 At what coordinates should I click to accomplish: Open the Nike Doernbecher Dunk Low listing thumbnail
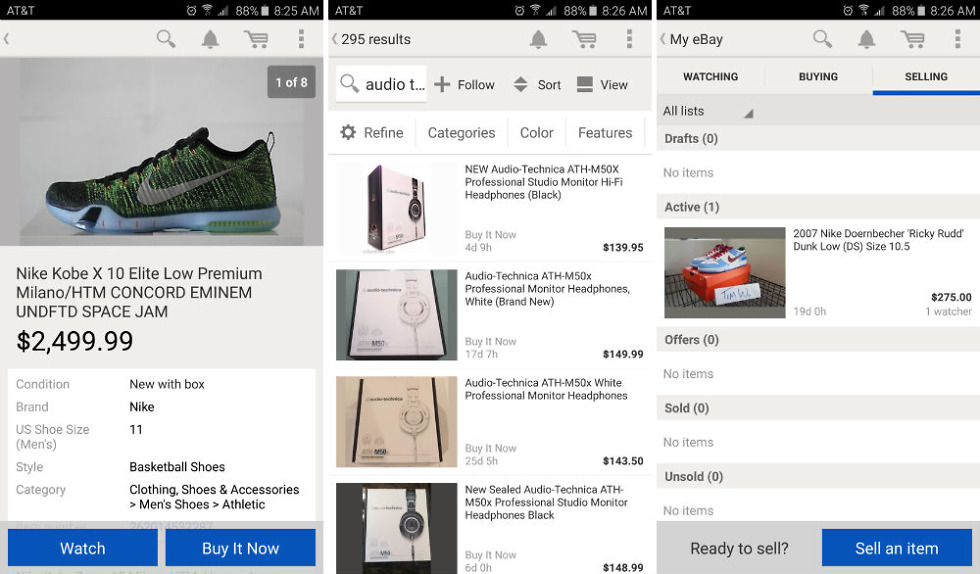click(x=725, y=272)
